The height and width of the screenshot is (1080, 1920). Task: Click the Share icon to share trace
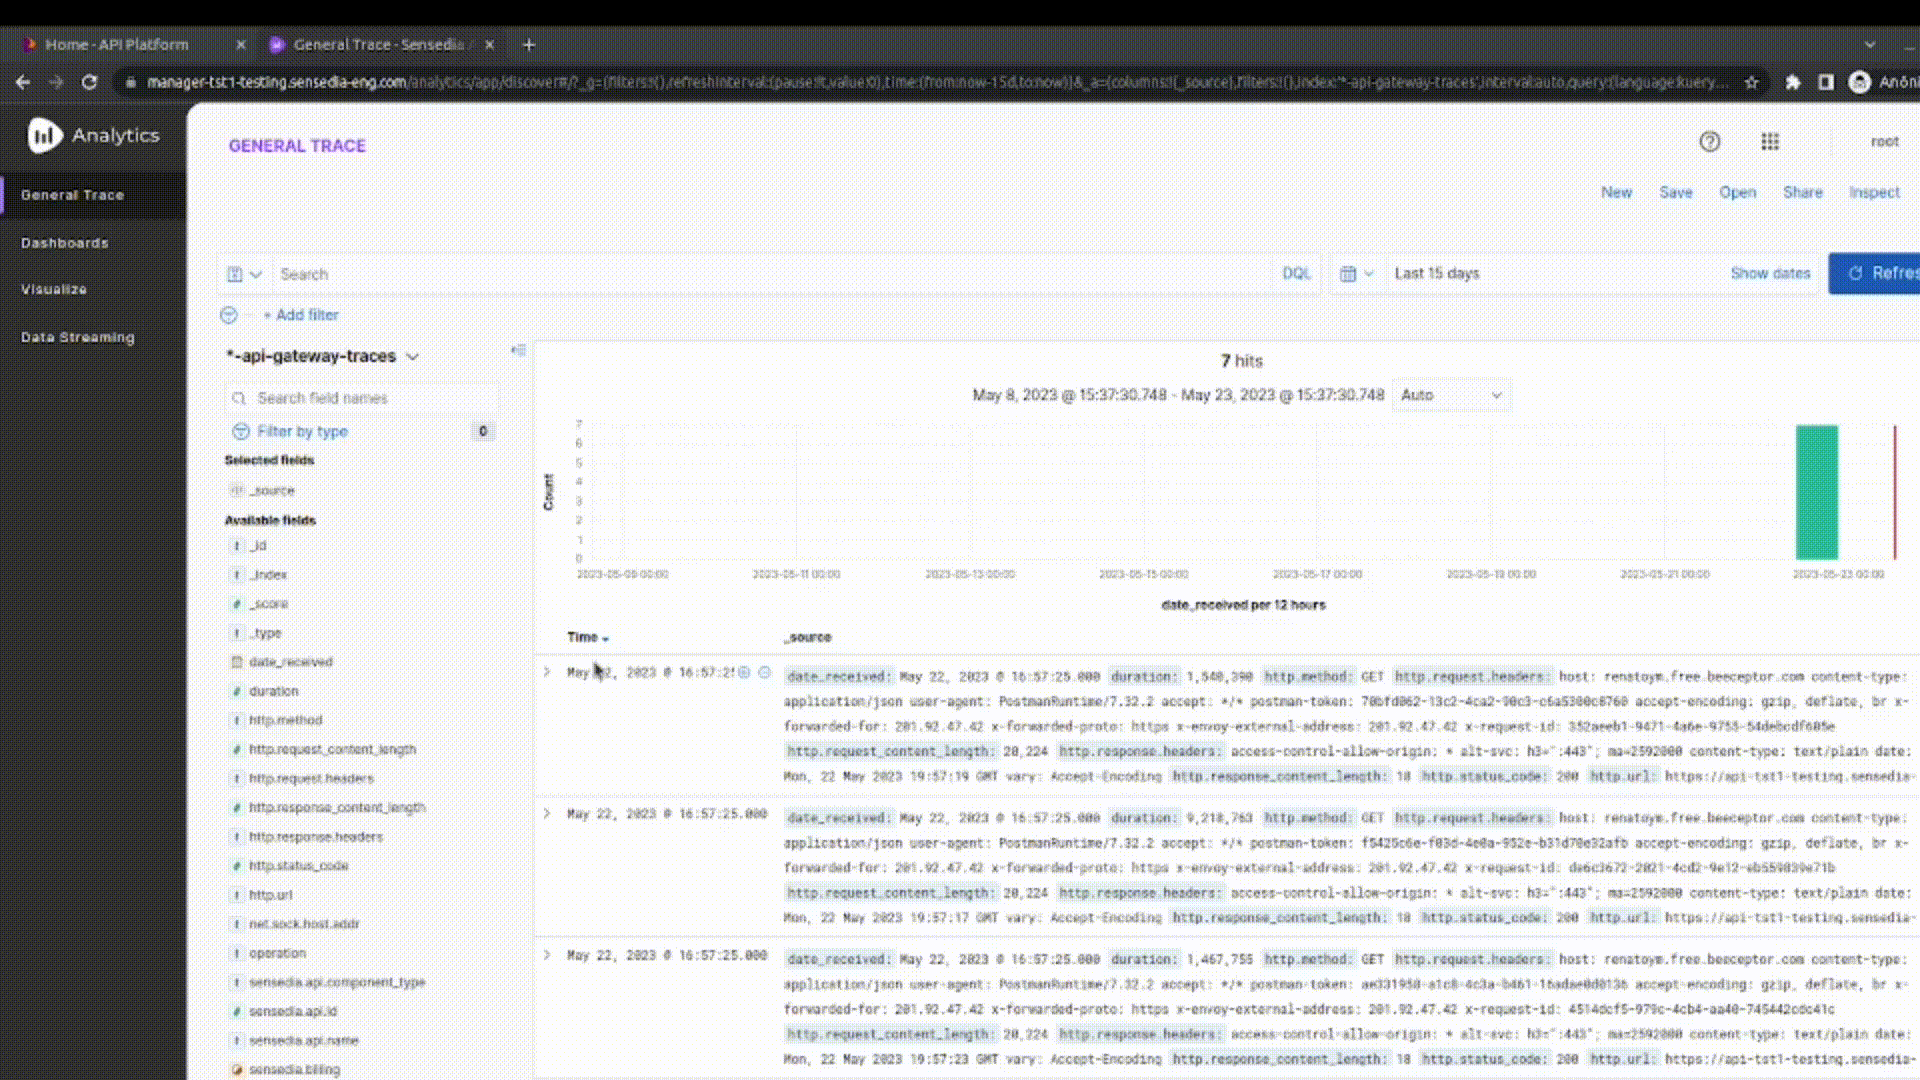1804,193
